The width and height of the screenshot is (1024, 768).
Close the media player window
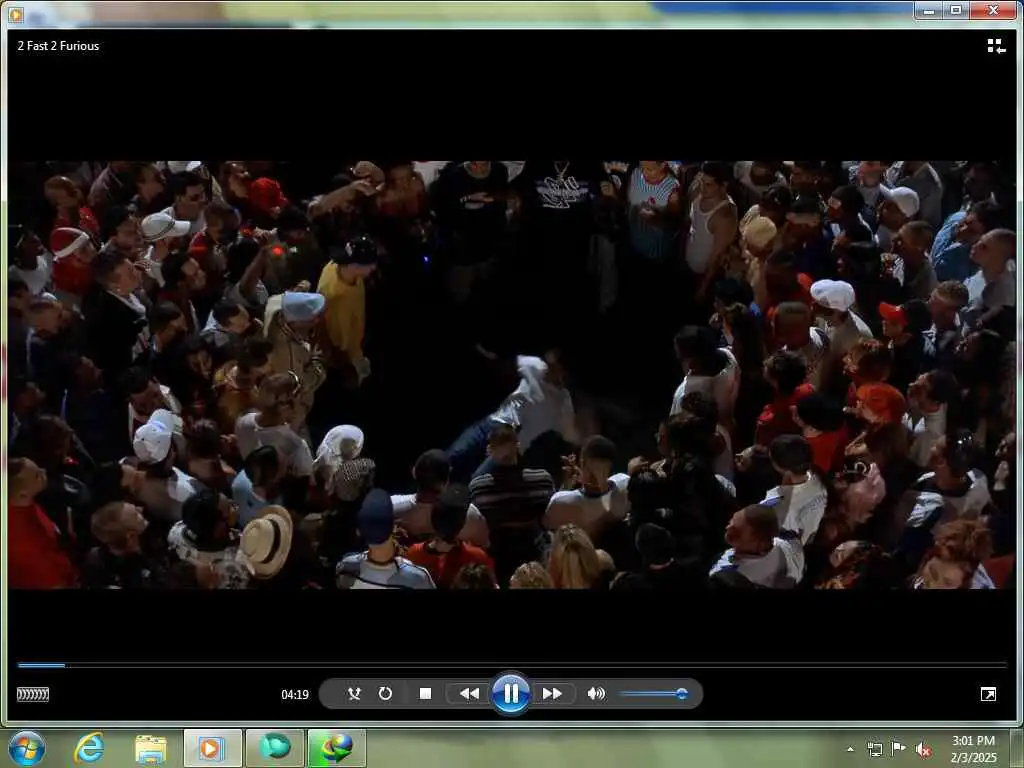point(993,10)
